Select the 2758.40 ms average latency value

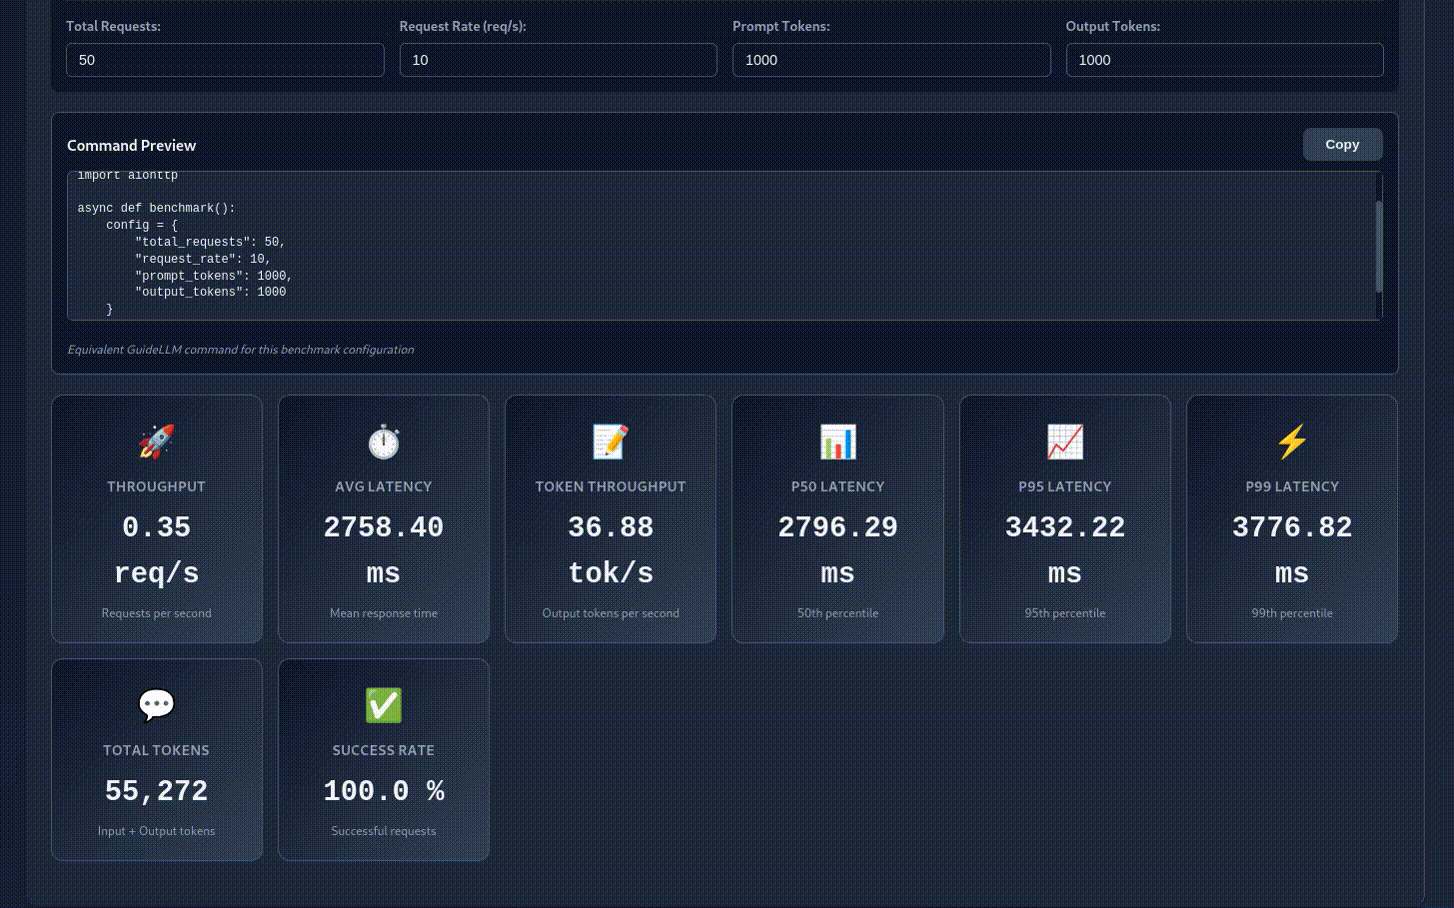point(384,550)
